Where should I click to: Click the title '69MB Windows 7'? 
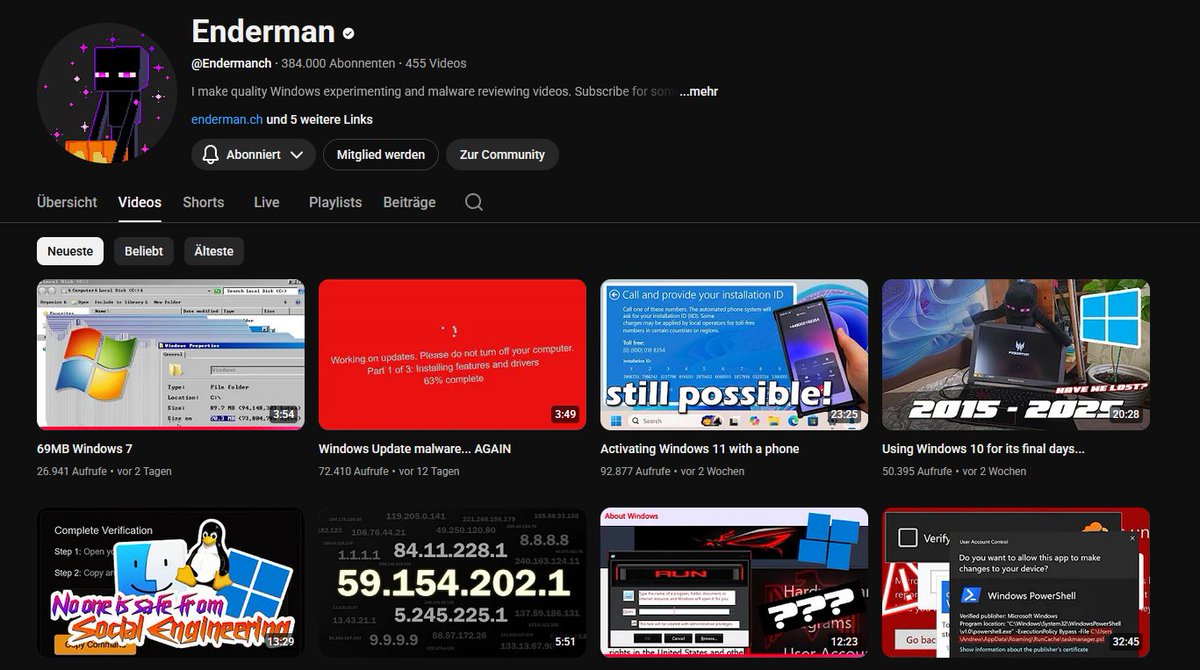point(85,449)
